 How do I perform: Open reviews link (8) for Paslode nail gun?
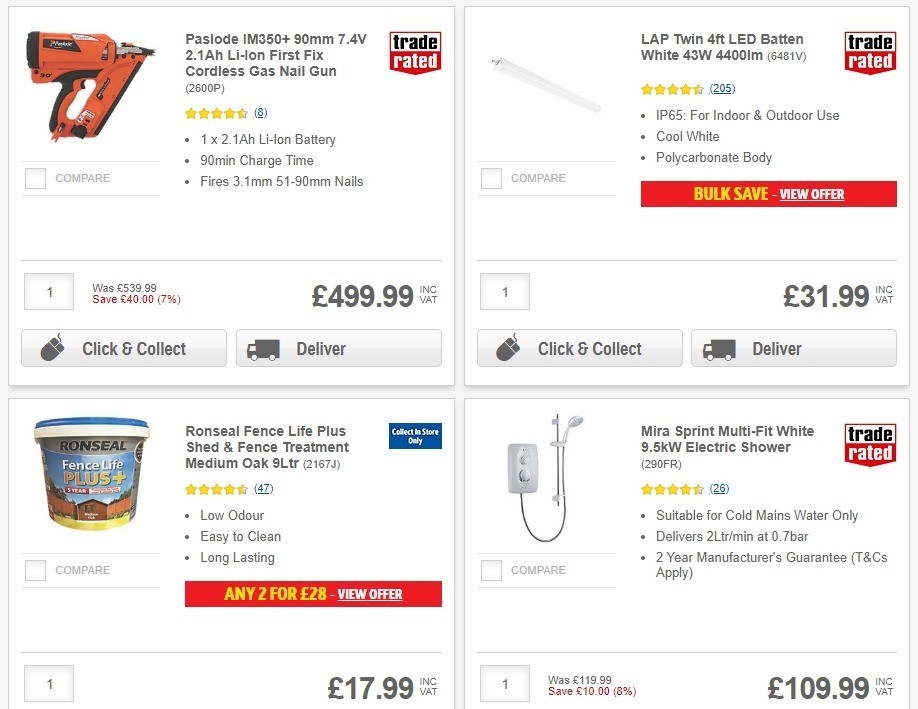coord(259,112)
